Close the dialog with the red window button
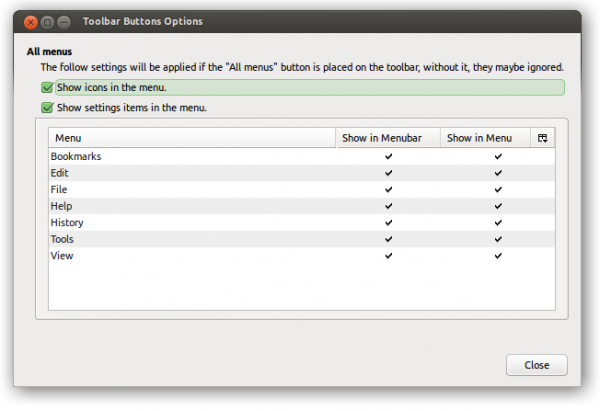 tap(31, 22)
